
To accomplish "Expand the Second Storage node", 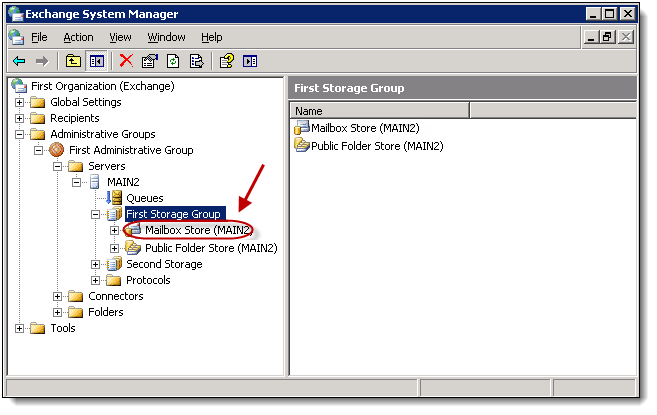I will 96,265.
